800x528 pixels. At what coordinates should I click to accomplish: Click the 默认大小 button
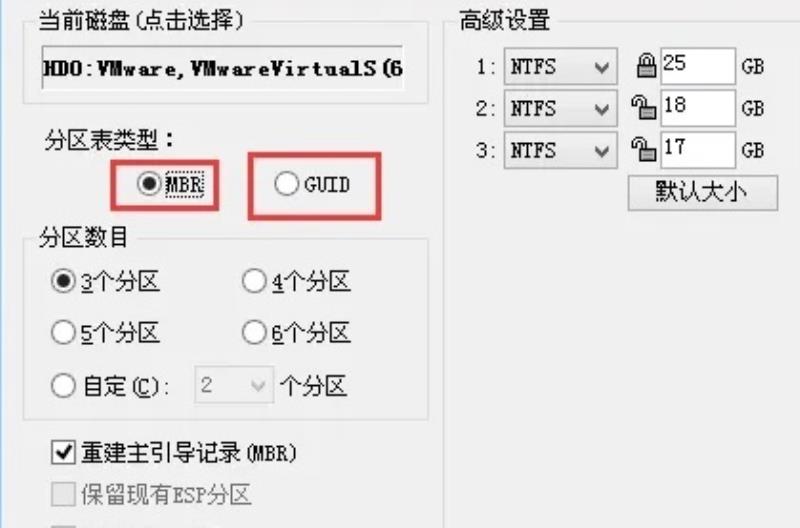click(x=703, y=193)
